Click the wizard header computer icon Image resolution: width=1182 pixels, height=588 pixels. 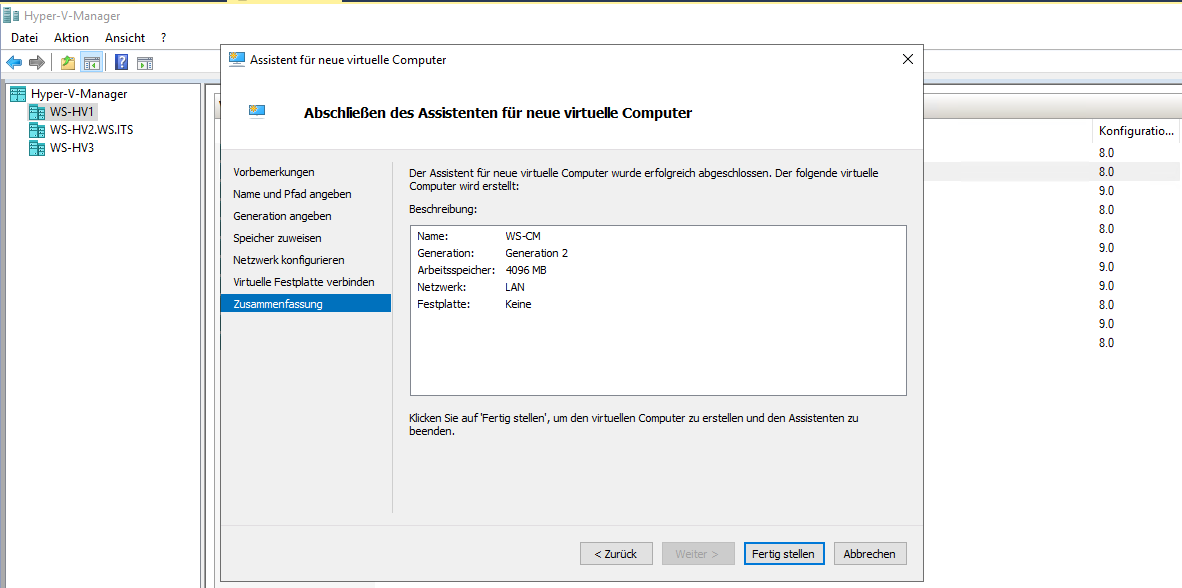(257, 112)
